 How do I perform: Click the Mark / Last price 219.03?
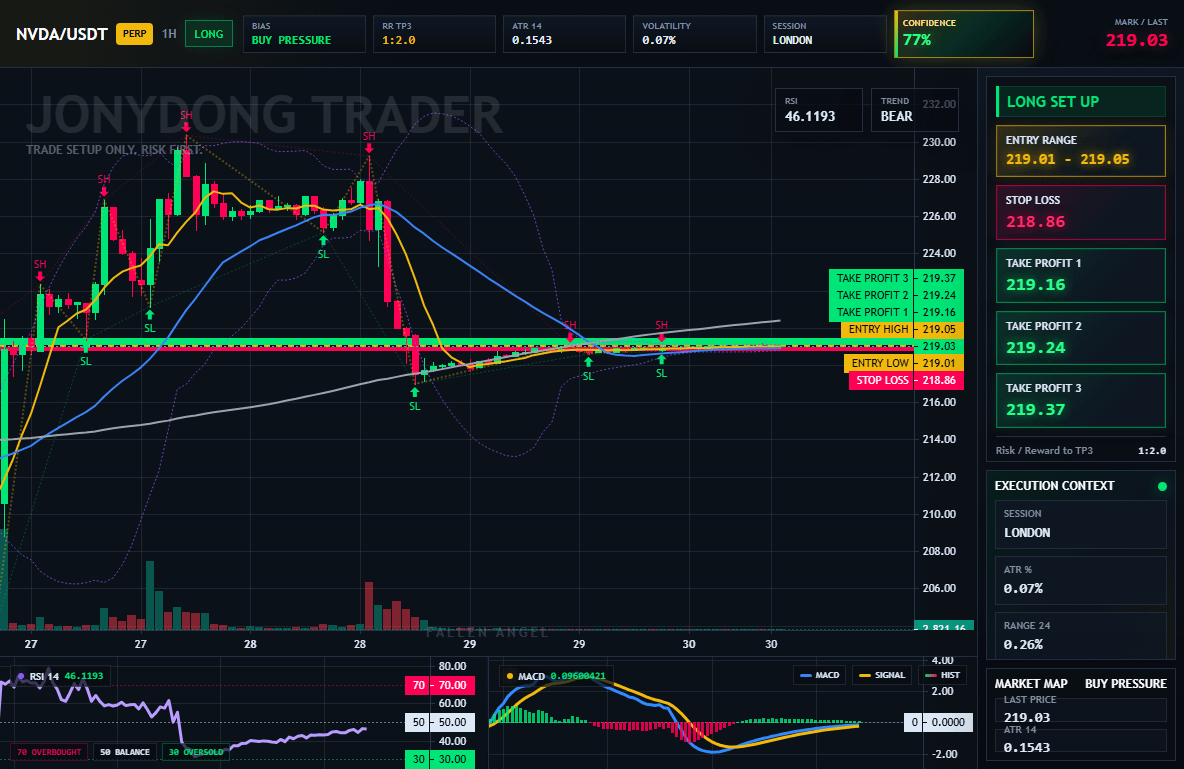(1136, 40)
